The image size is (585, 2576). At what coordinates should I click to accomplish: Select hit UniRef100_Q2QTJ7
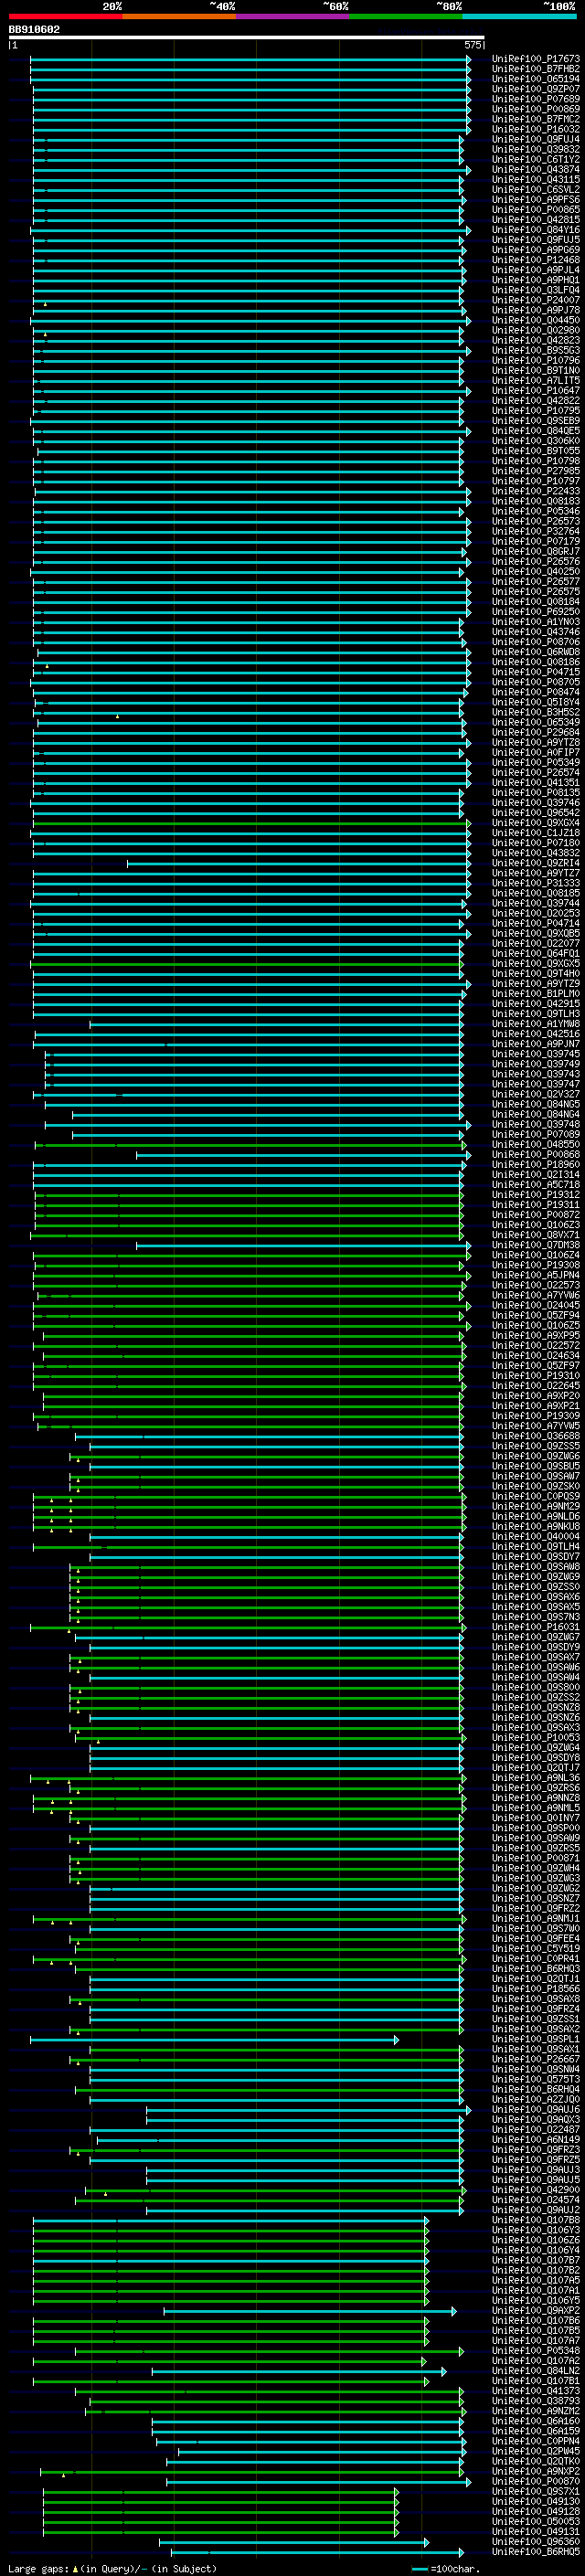point(536,1767)
